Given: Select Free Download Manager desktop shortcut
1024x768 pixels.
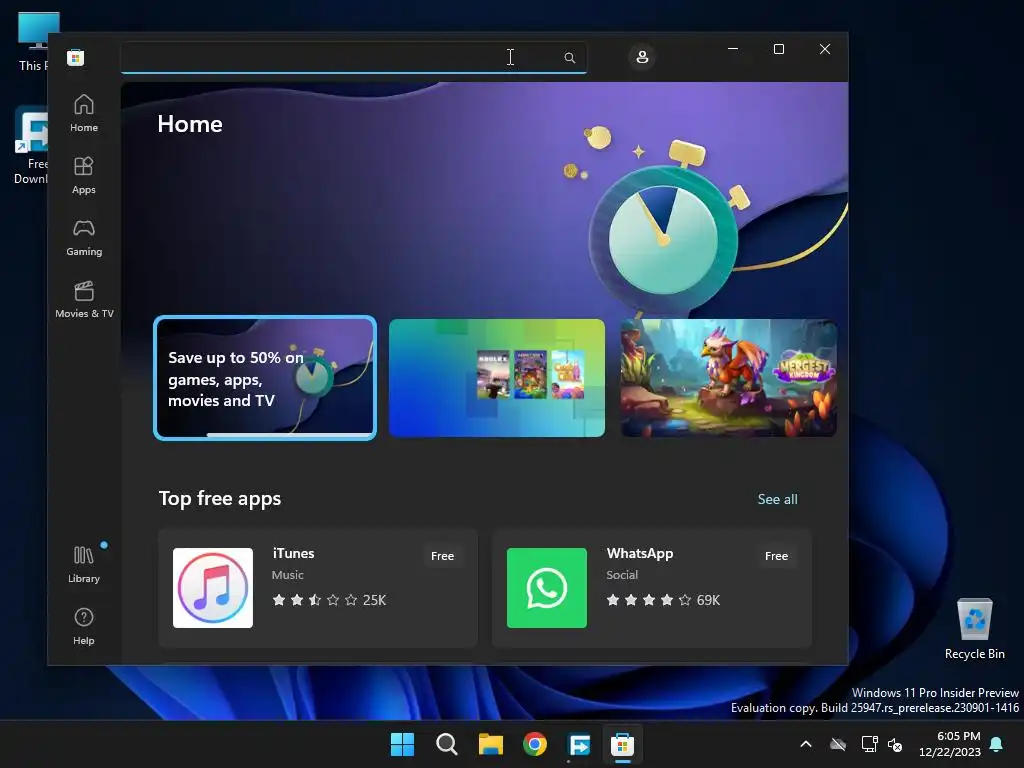Looking at the screenshot, I should [x=31, y=146].
